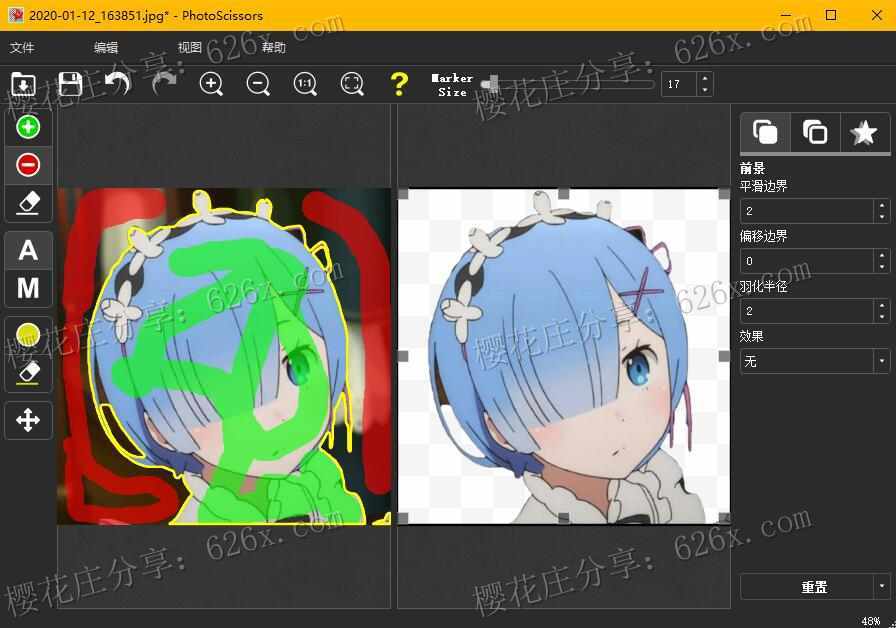Click the Marker Size value field showing 17
The width and height of the screenshot is (896, 628).
pyautogui.click(x=679, y=84)
